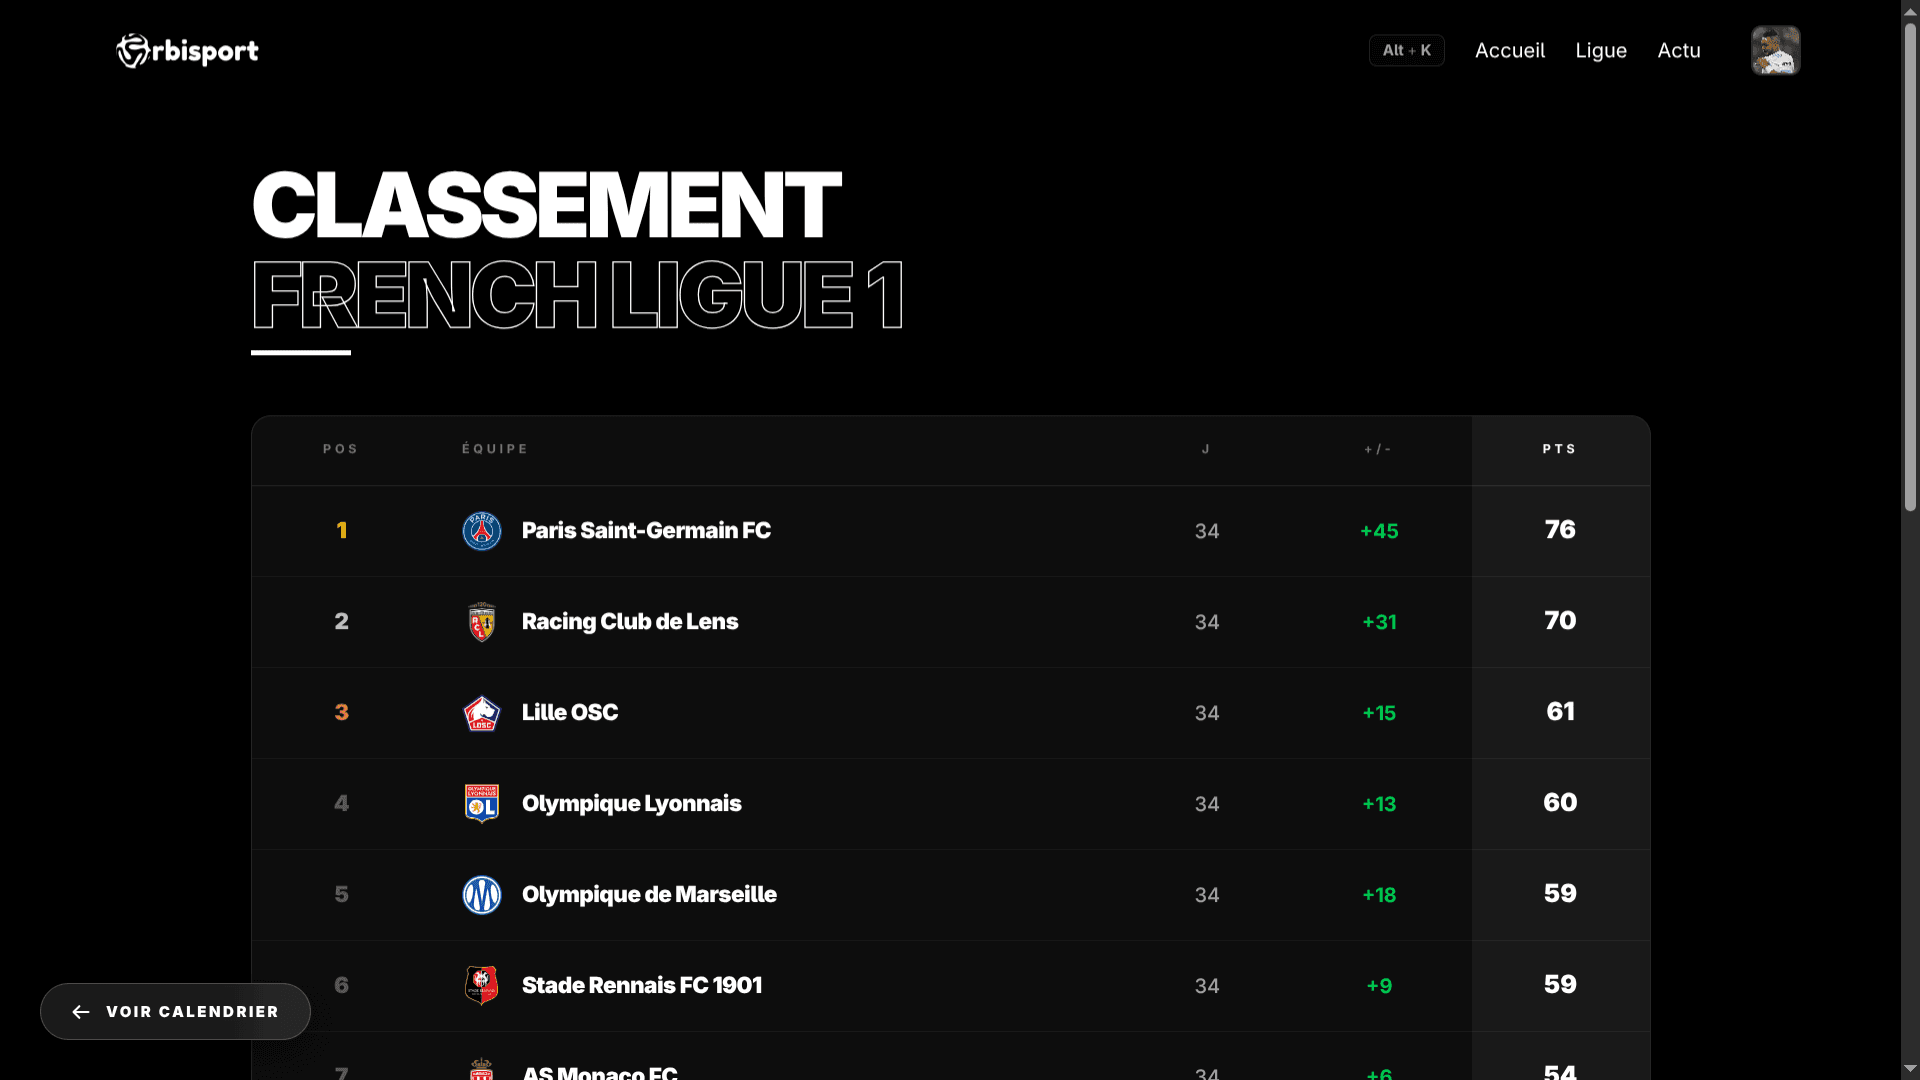Open Paris Saint-Germain FC team name
1920x1080 pixels.
(646, 531)
